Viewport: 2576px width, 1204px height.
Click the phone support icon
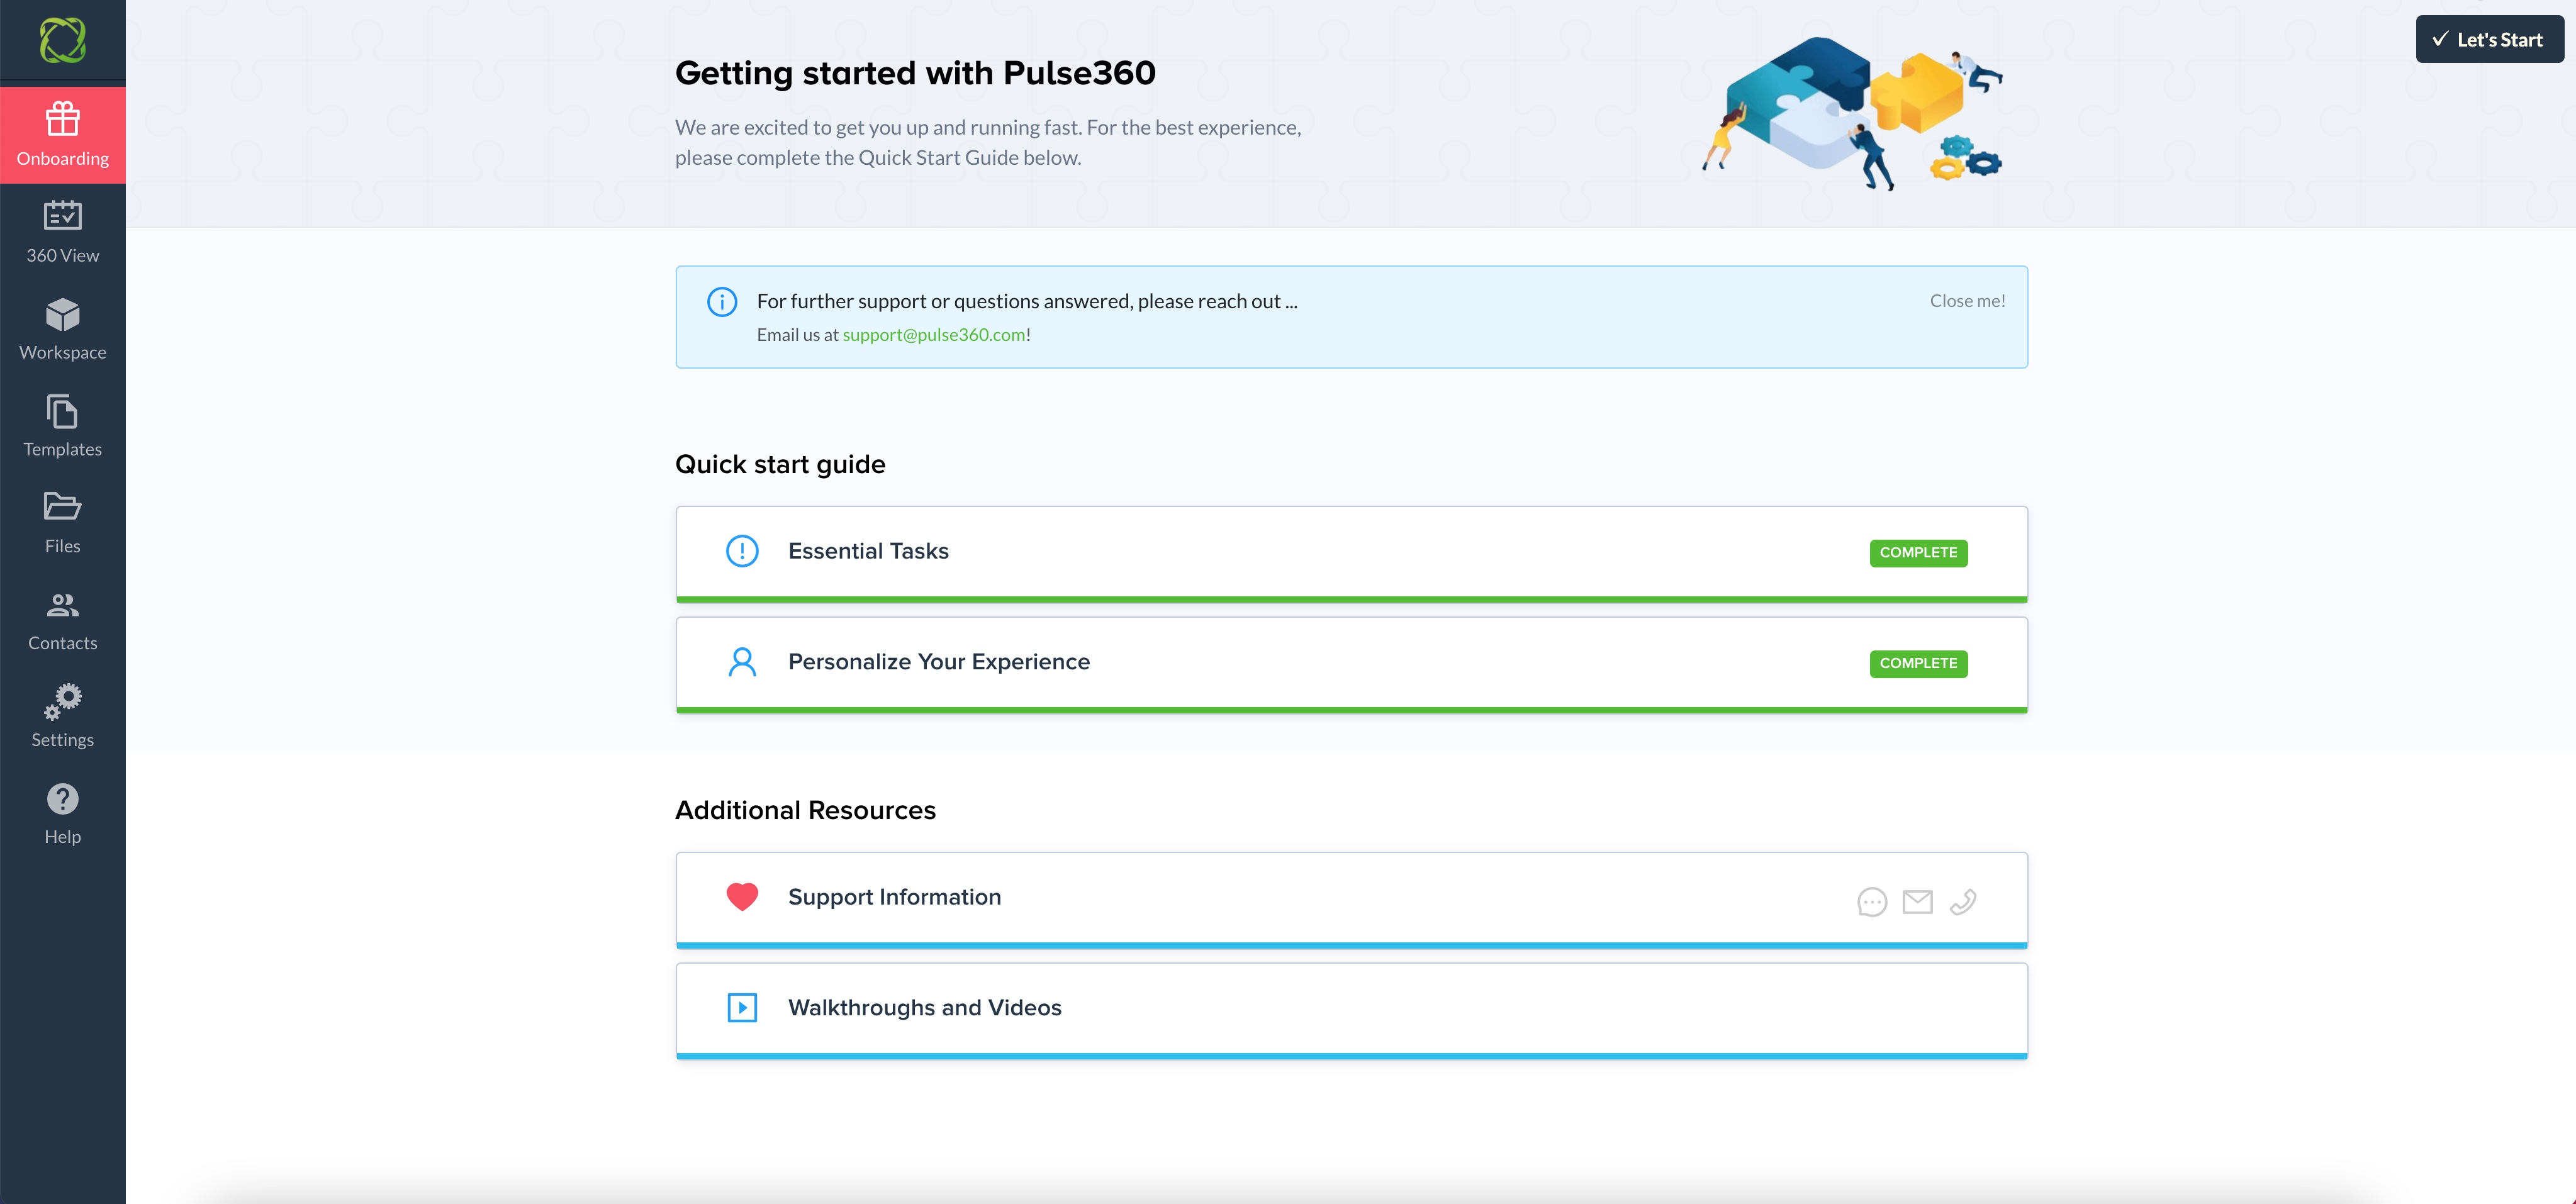[x=1962, y=902]
